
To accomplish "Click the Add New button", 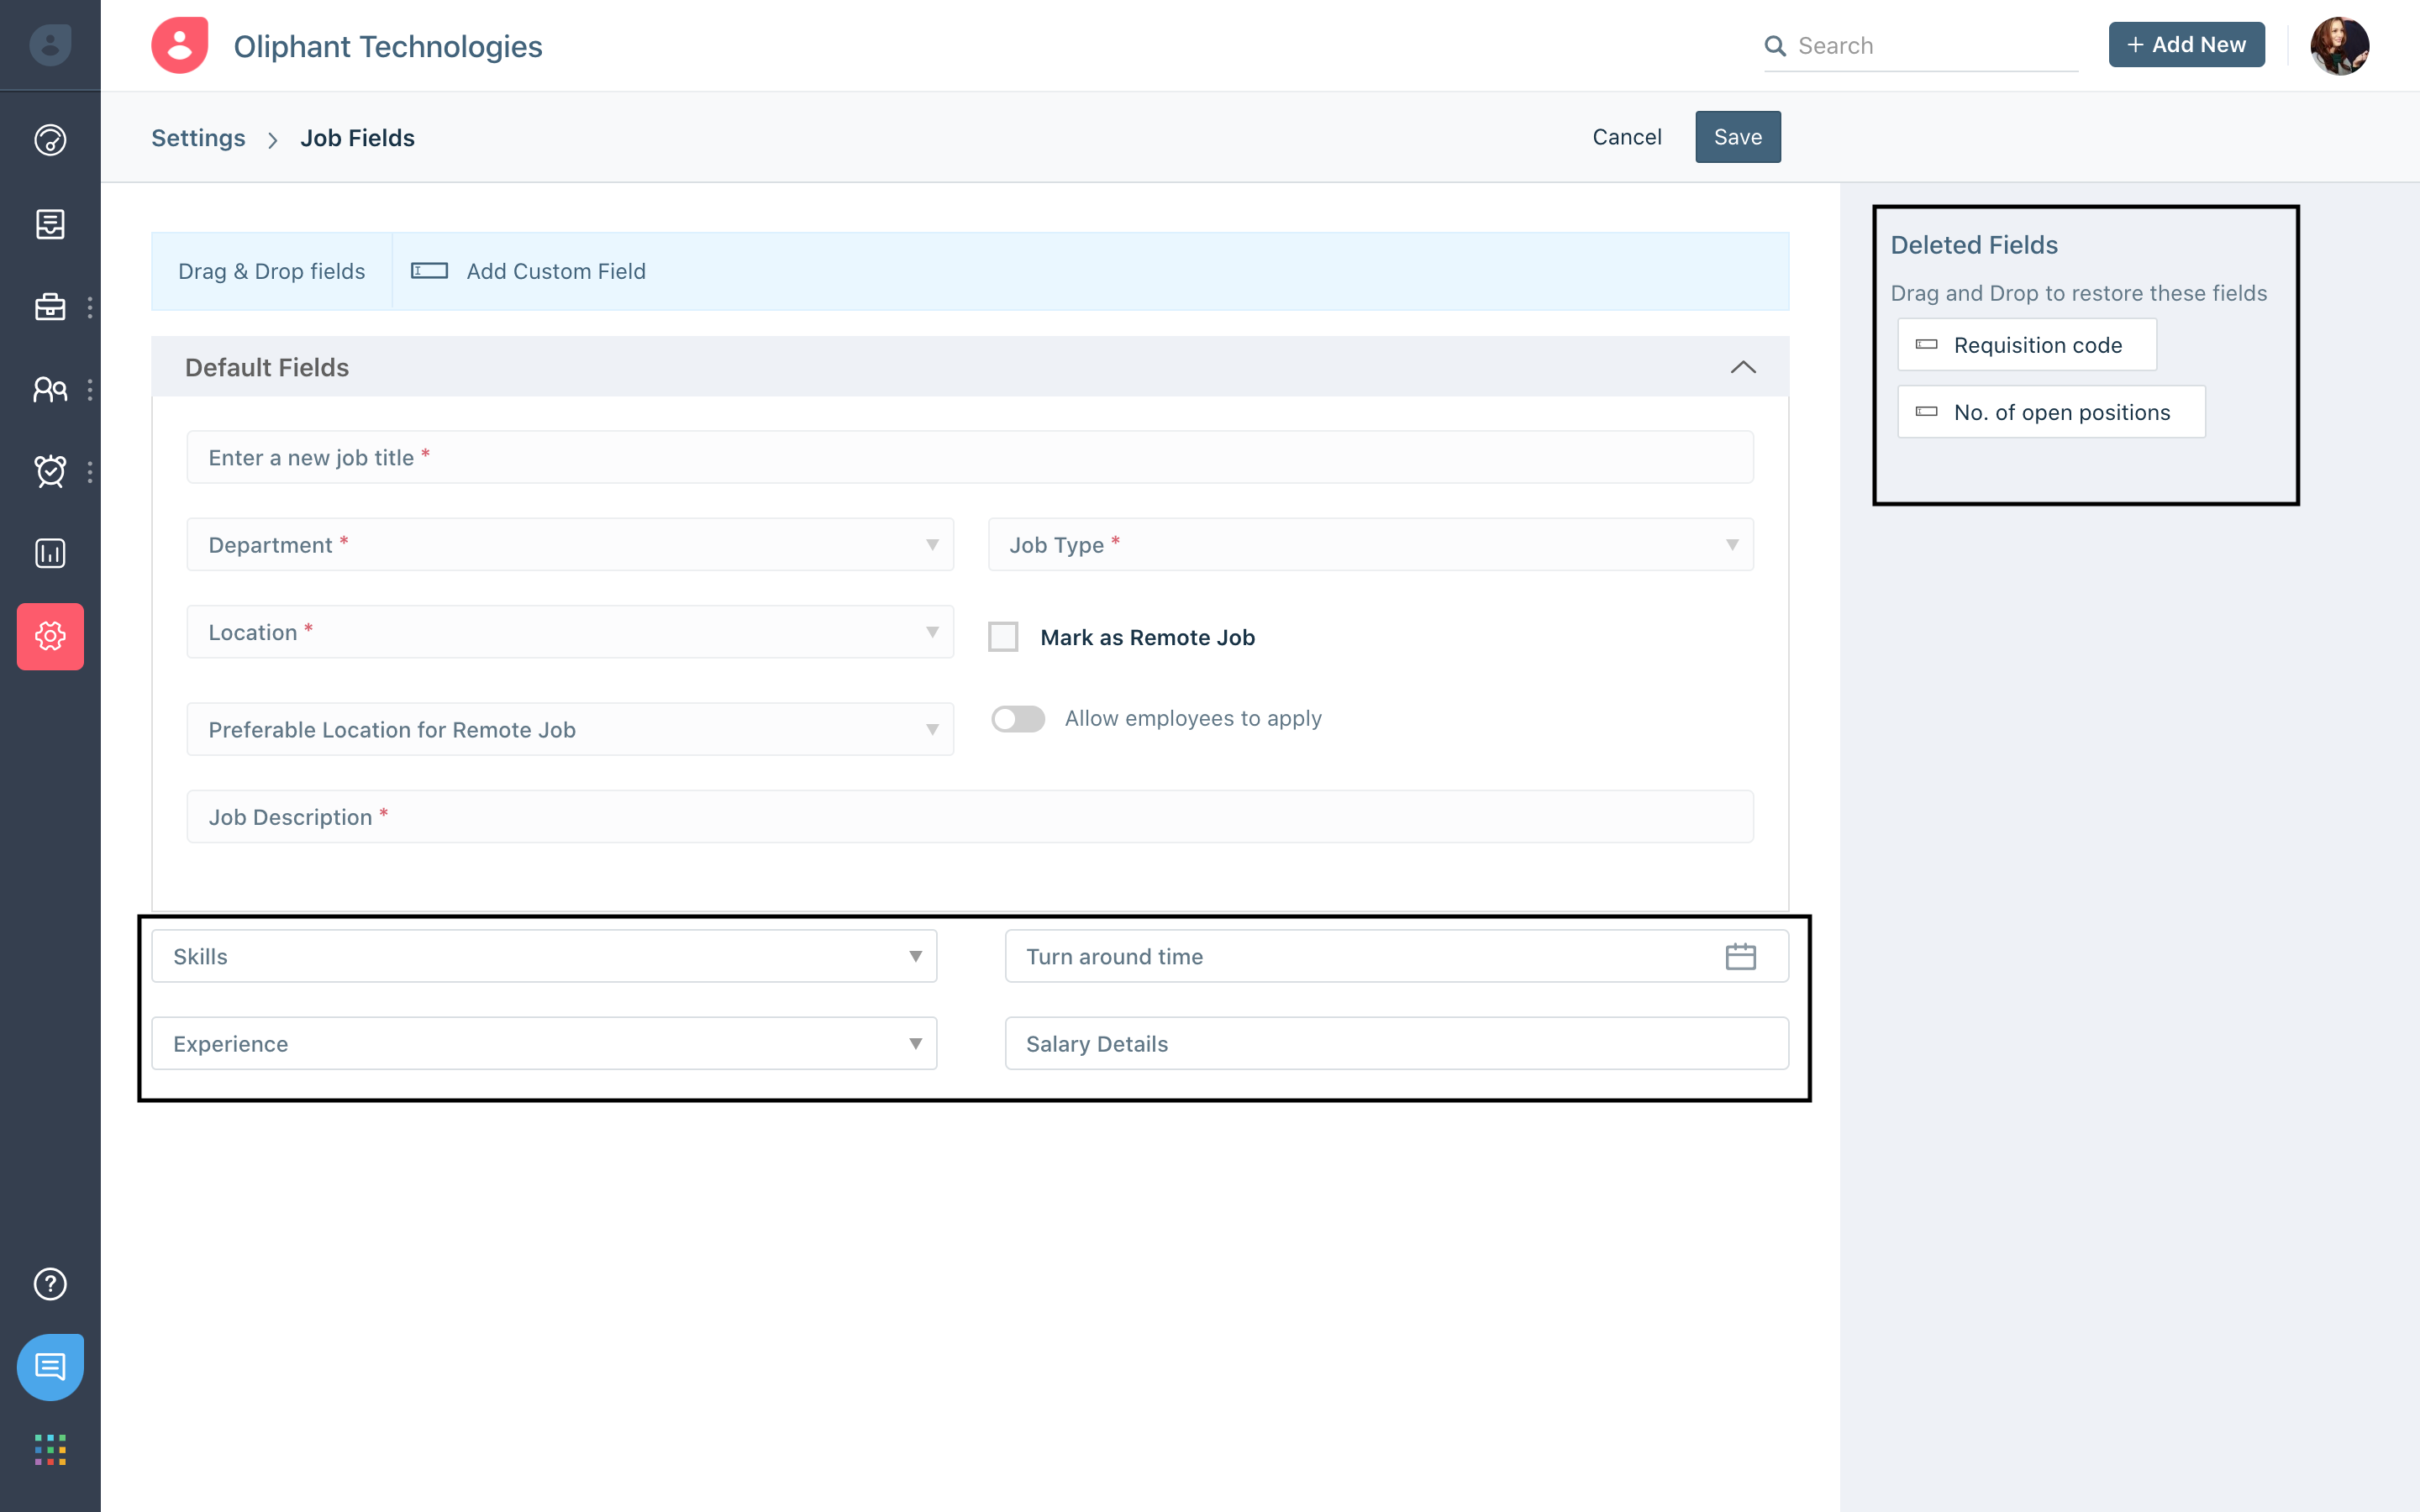I will tap(2186, 44).
